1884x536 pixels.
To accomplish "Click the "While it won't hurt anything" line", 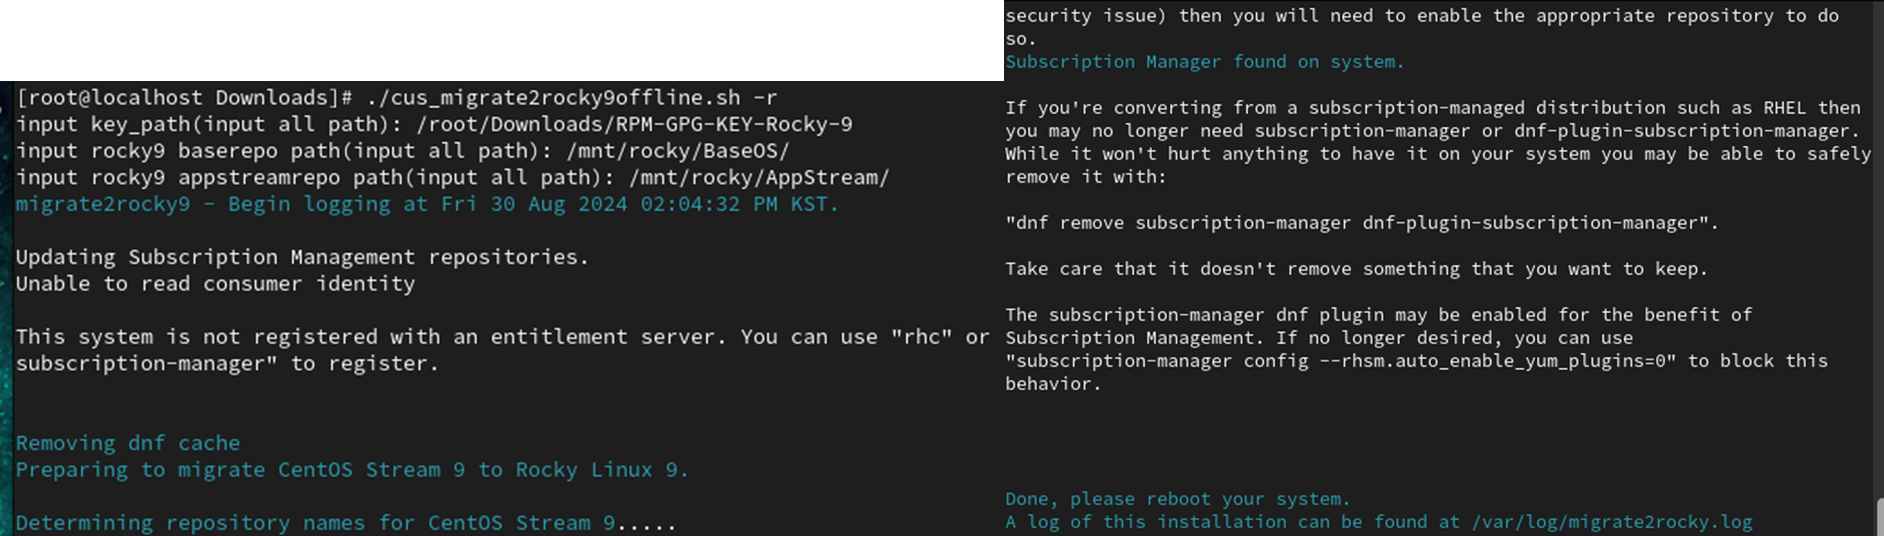I will pyautogui.click(x=1438, y=154).
